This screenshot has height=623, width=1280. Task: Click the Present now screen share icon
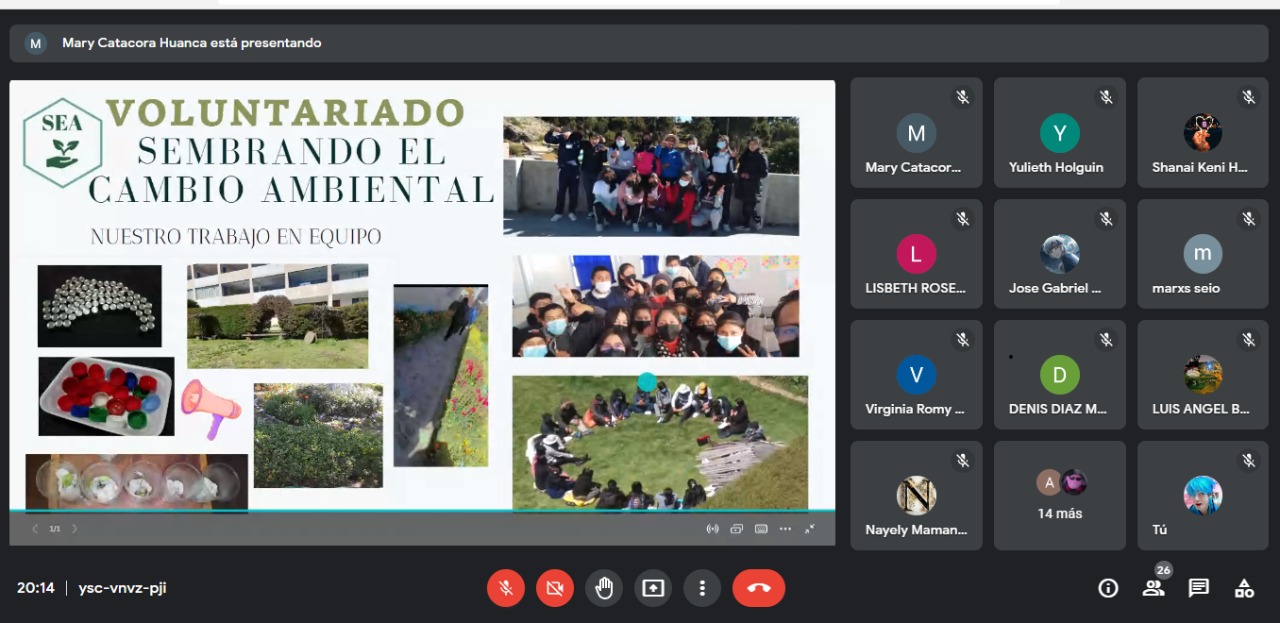[653, 588]
